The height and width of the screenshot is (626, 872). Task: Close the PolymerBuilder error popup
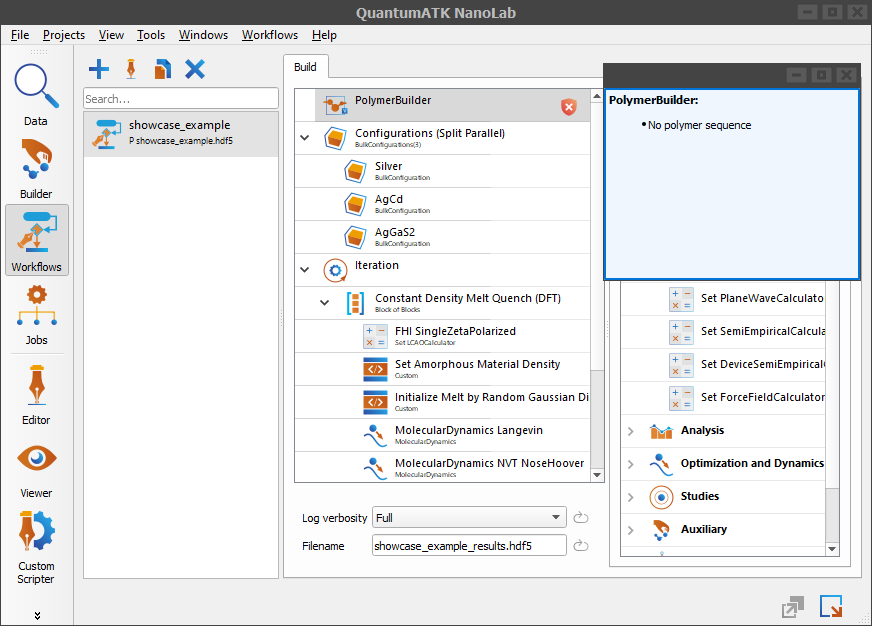click(846, 74)
